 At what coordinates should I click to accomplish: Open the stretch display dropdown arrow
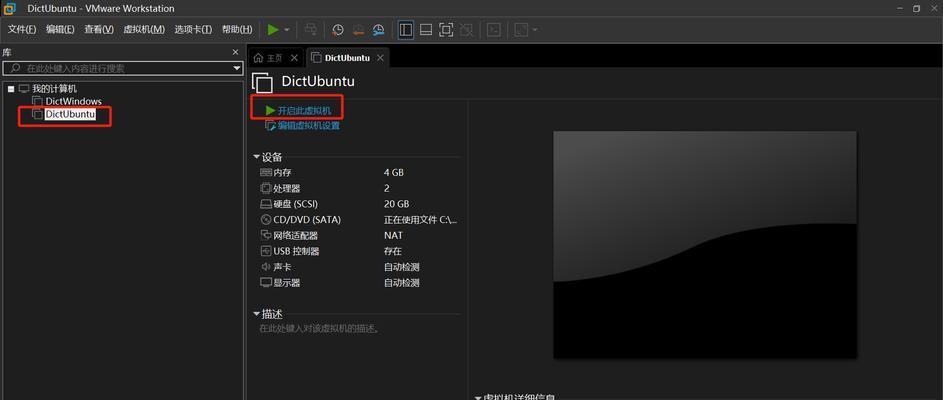(x=535, y=29)
